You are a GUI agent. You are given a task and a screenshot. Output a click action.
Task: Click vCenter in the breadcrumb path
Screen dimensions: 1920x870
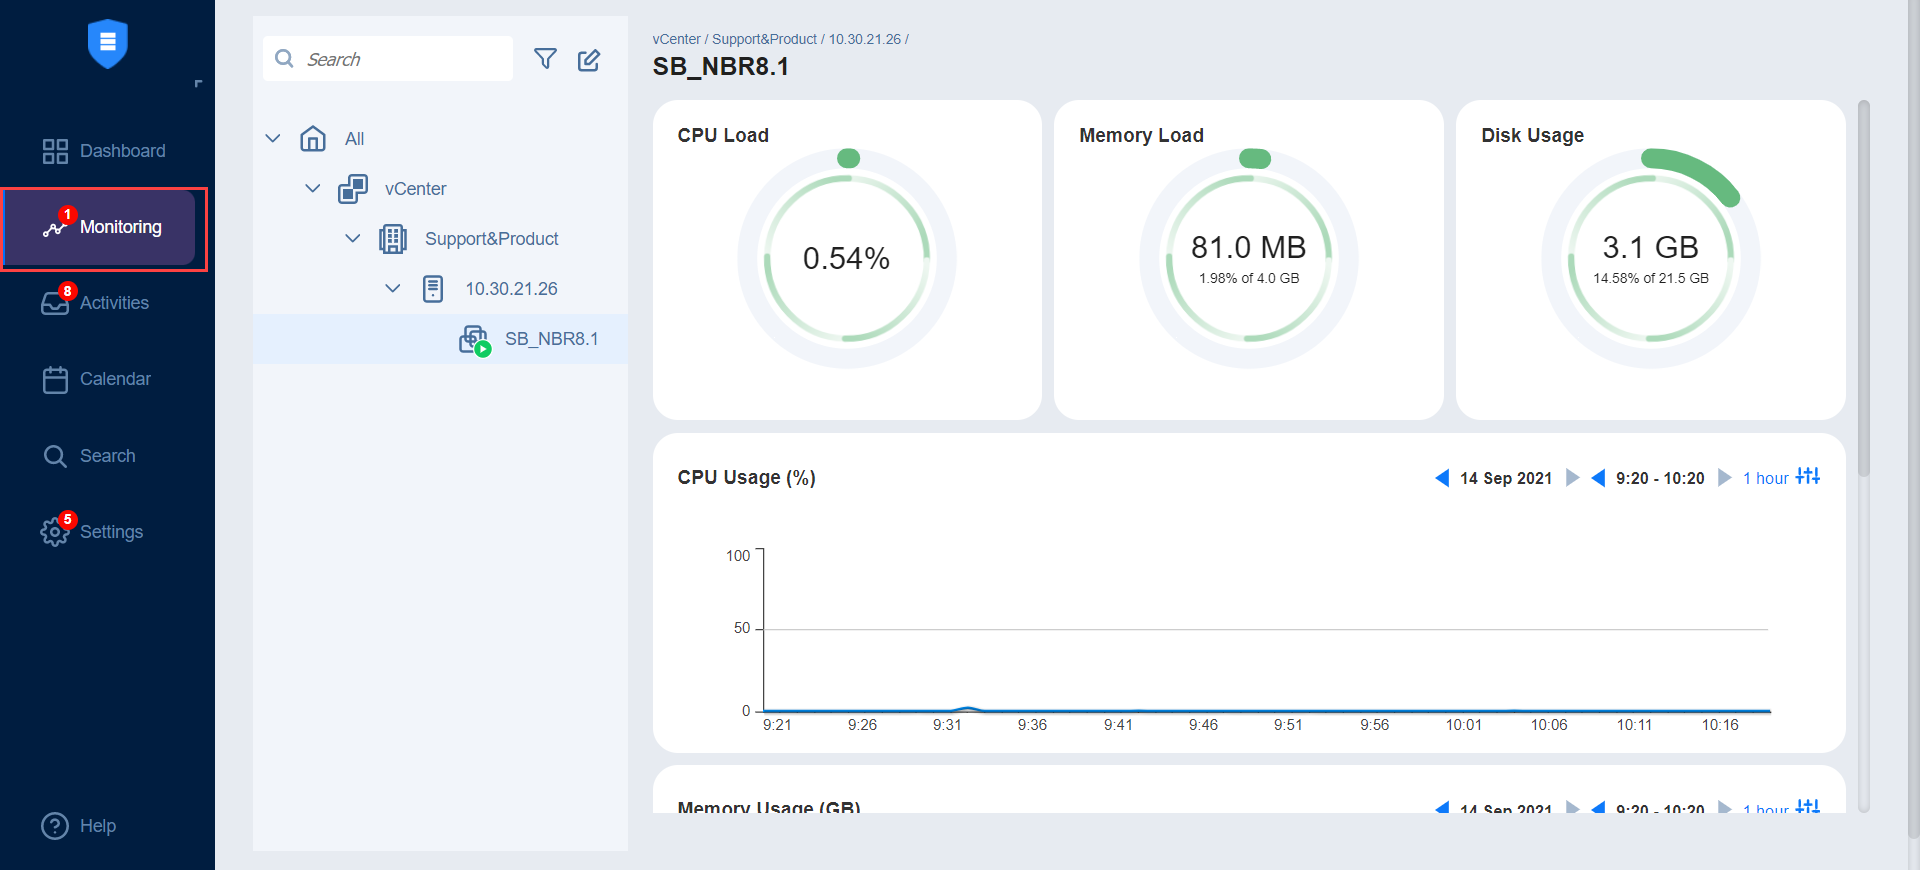(676, 39)
